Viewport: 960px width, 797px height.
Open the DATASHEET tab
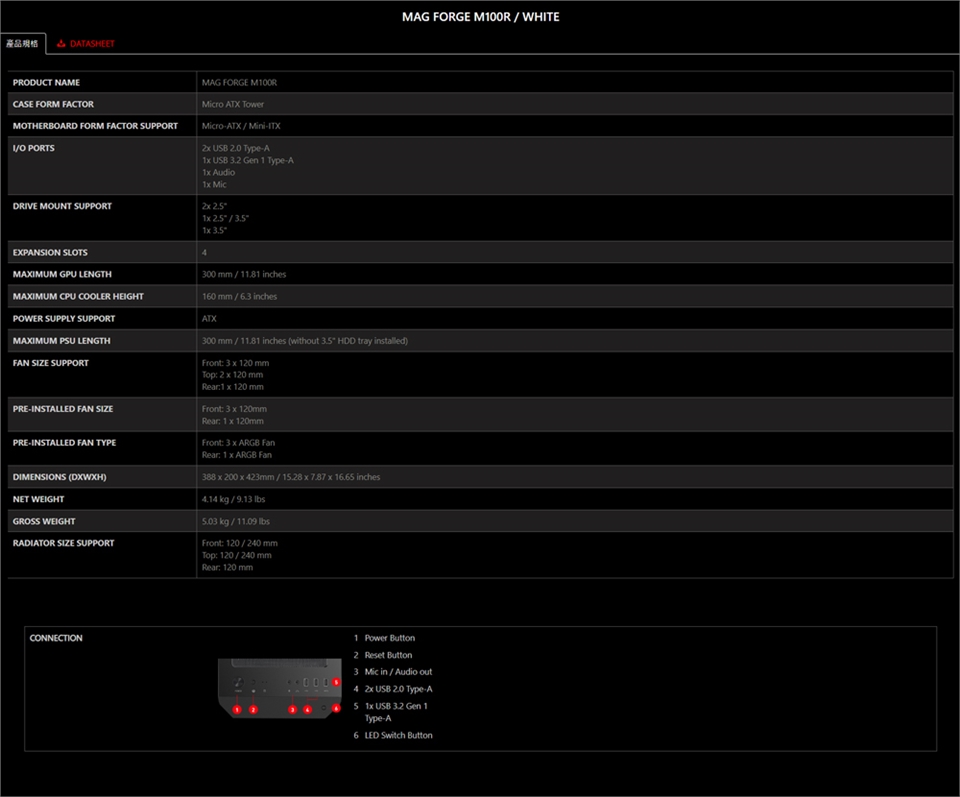86,43
